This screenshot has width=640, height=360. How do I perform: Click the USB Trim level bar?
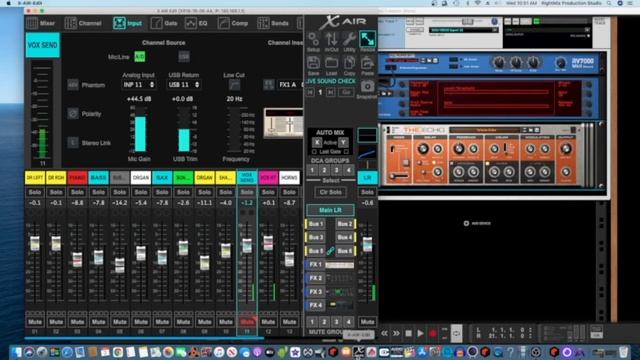[184, 130]
